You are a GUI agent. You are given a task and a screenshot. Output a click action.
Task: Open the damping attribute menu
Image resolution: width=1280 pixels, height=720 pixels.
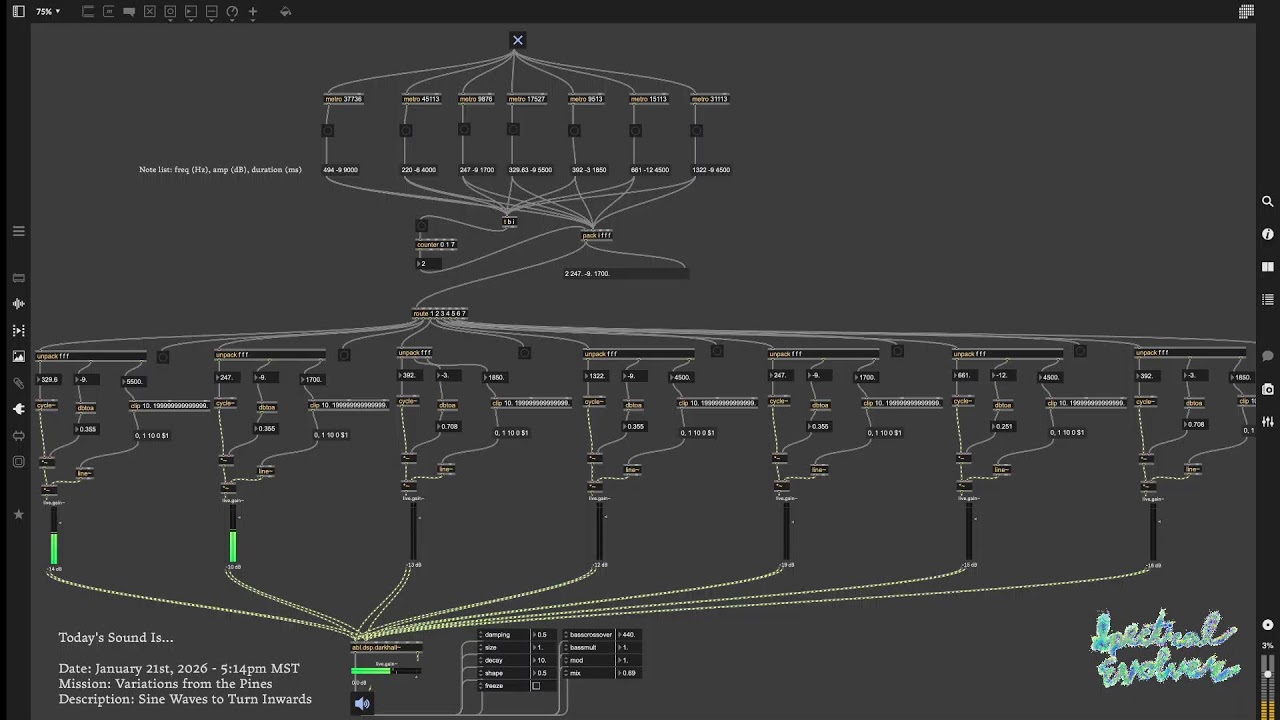point(504,635)
